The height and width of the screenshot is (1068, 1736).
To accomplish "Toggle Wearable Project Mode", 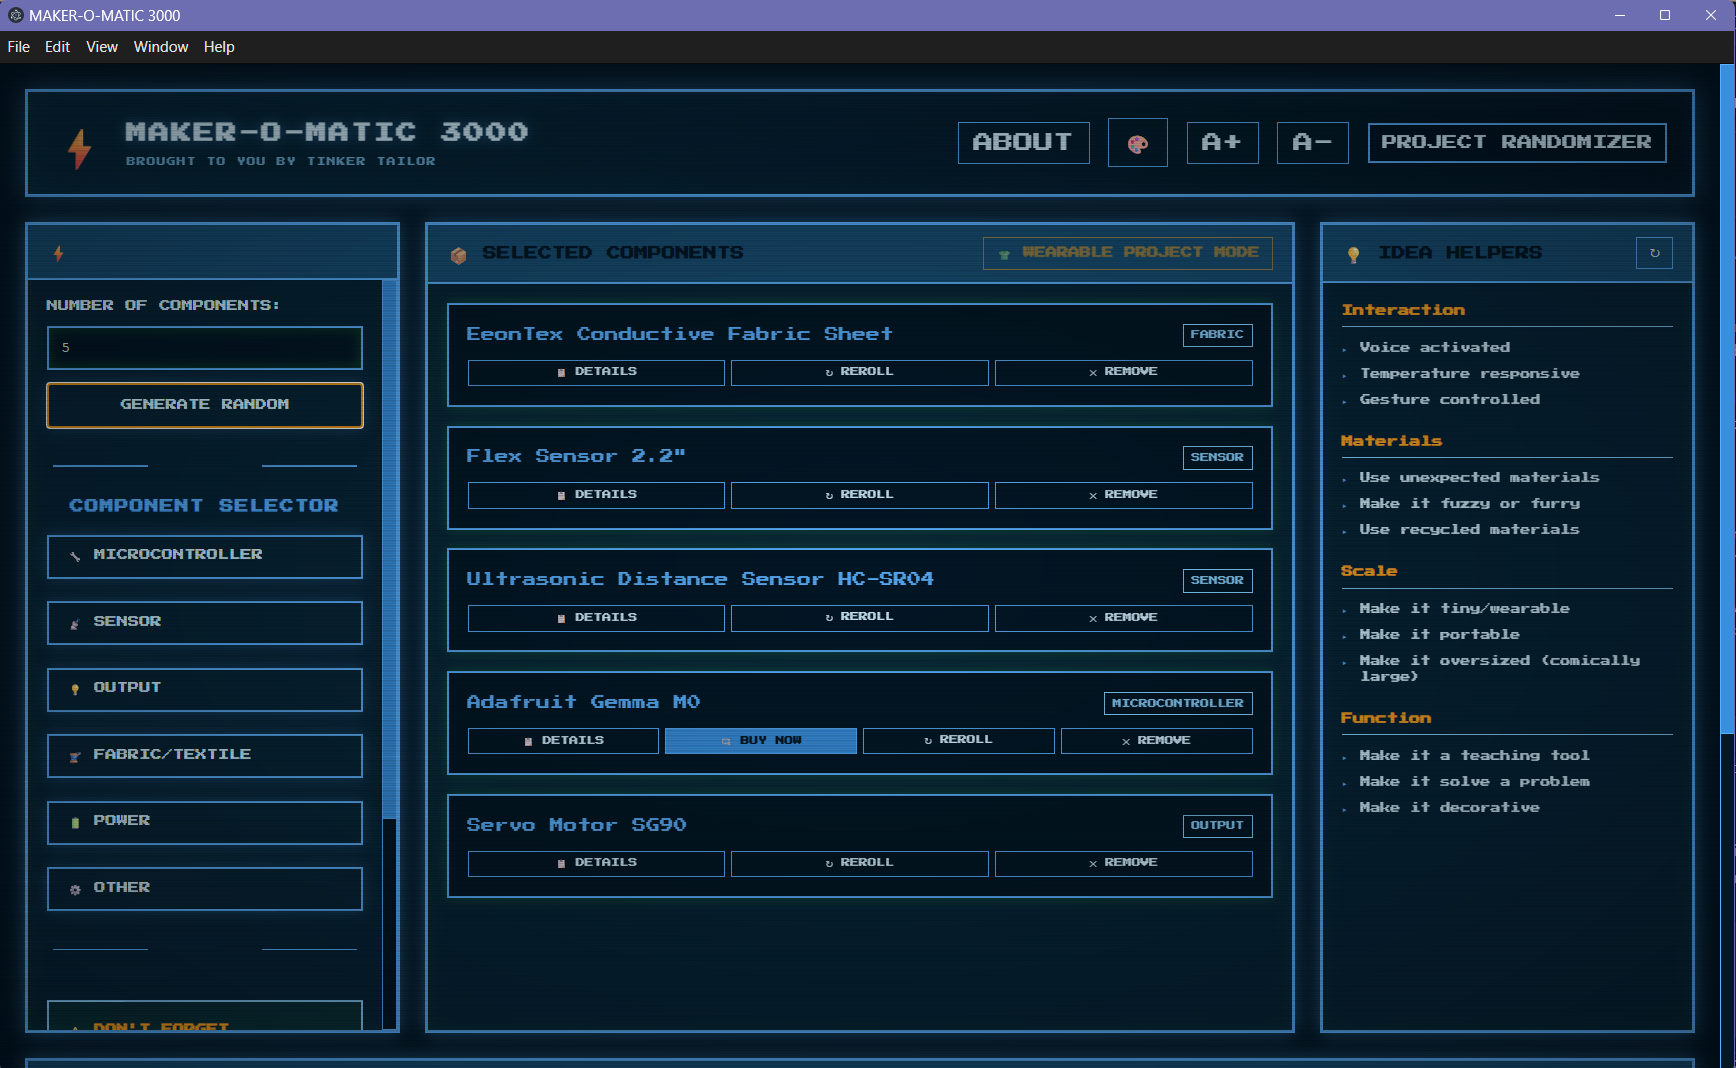I will pyautogui.click(x=1127, y=253).
